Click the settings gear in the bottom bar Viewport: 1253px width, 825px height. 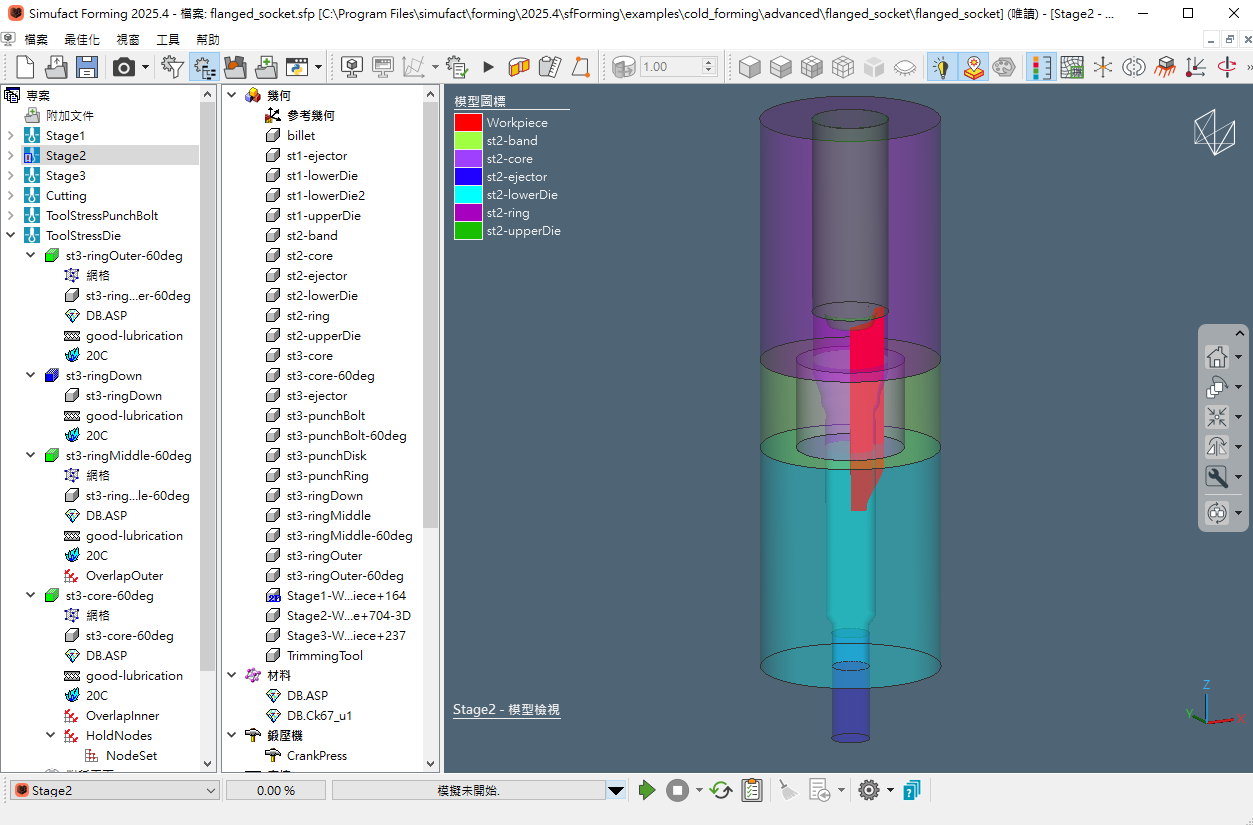[x=868, y=790]
